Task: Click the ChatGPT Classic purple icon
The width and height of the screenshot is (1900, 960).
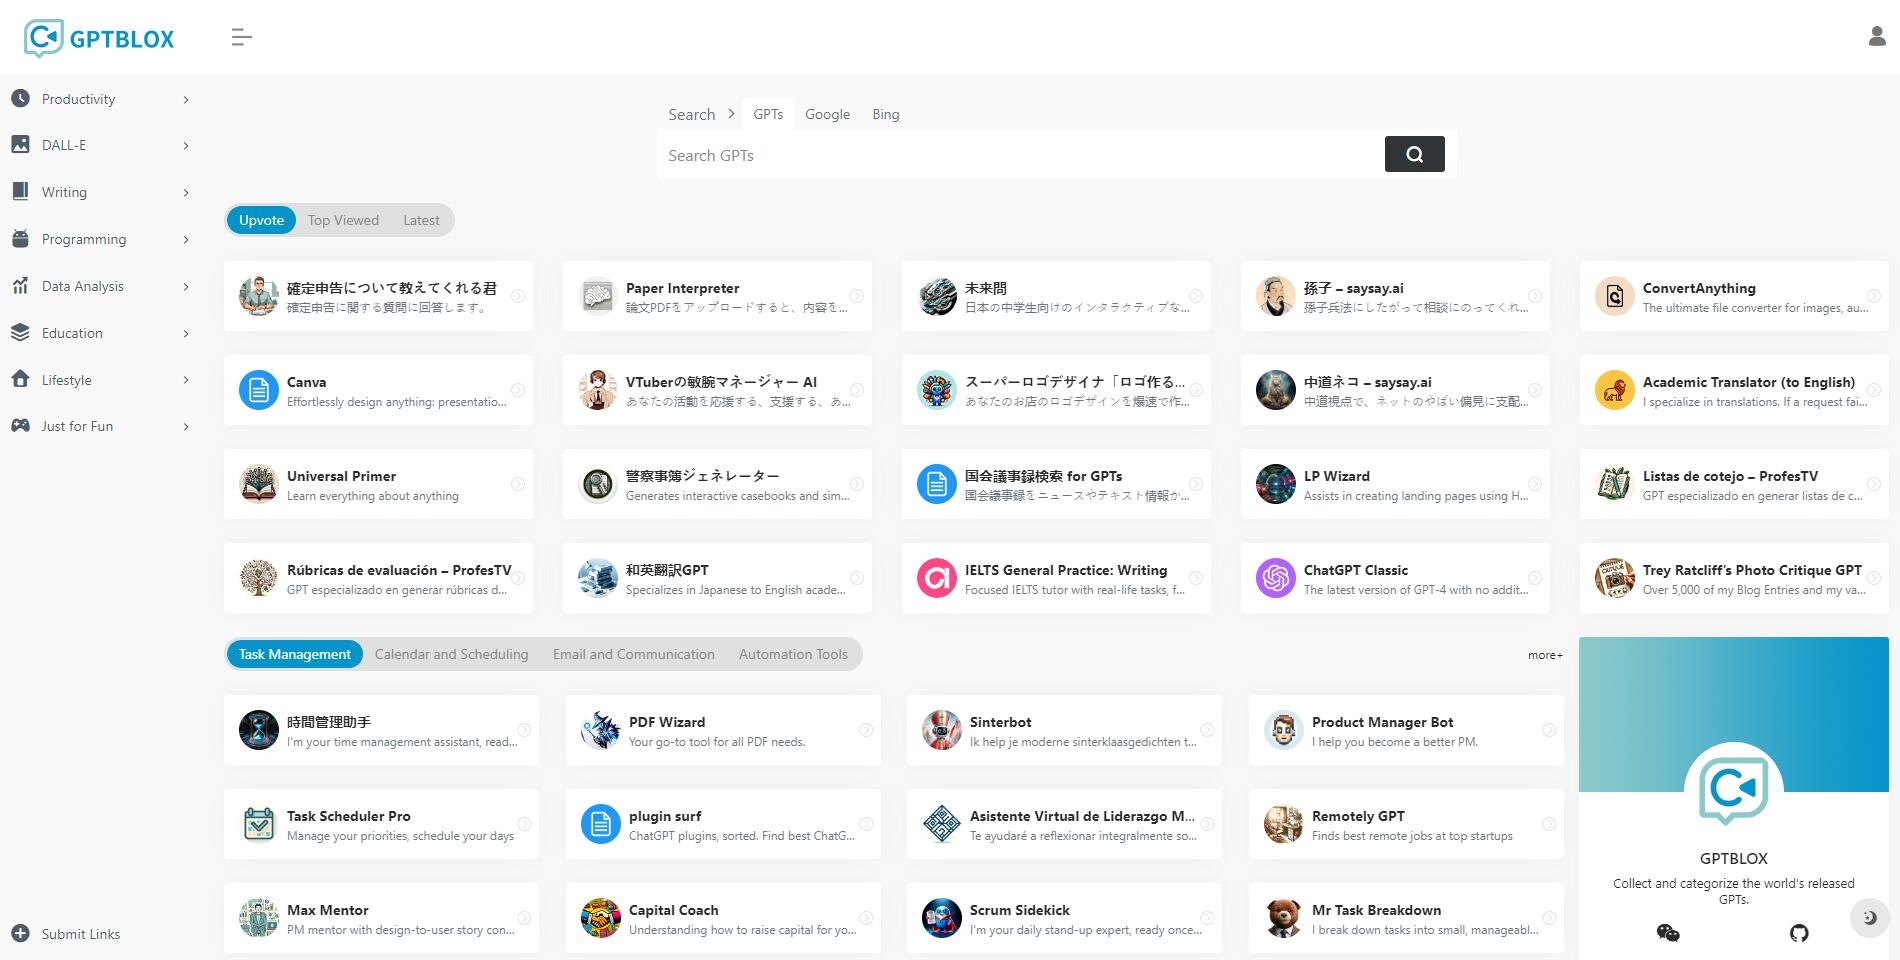Action: coord(1275,578)
